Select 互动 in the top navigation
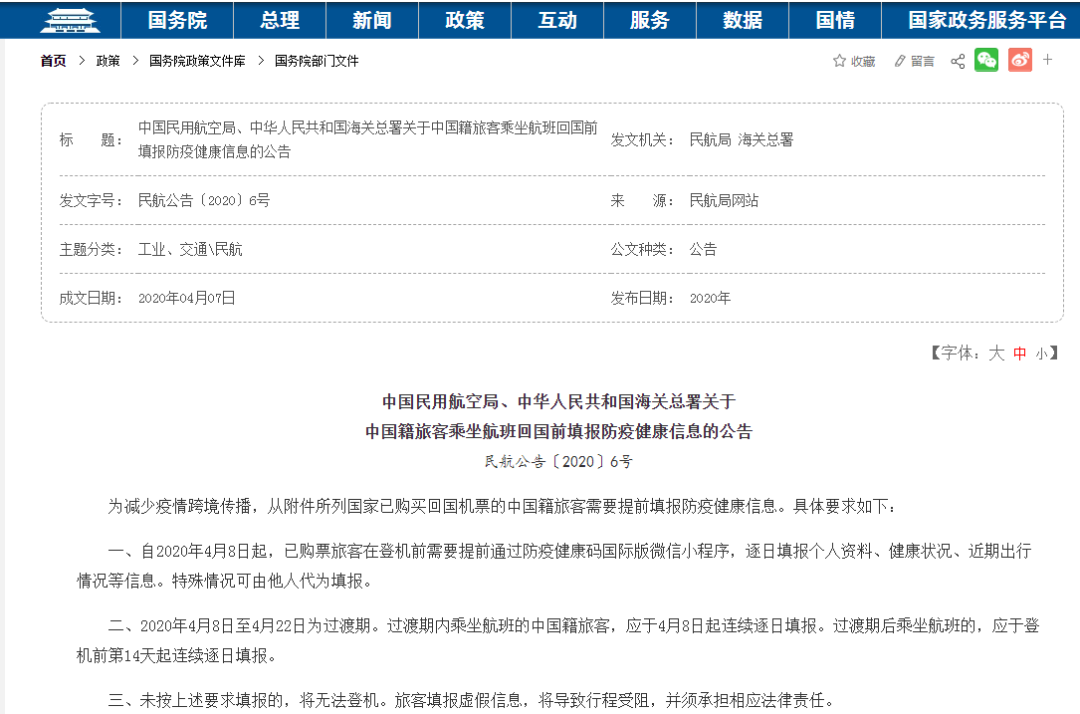The height and width of the screenshot is (714, 1080). [x=557, y=20]
